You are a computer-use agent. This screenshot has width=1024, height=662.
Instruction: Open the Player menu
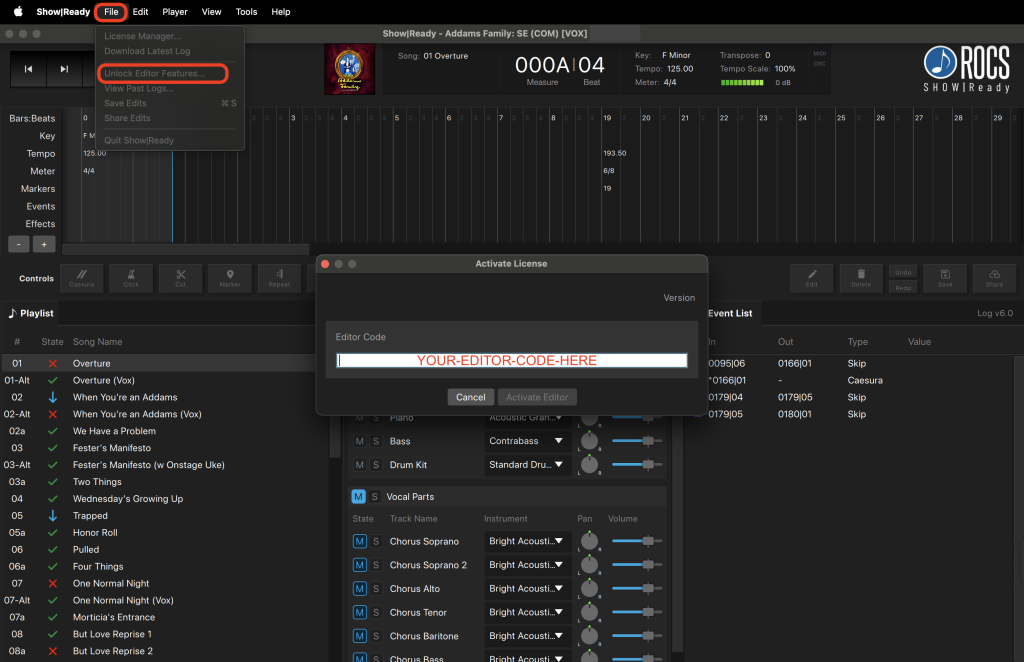click(175, 12)
